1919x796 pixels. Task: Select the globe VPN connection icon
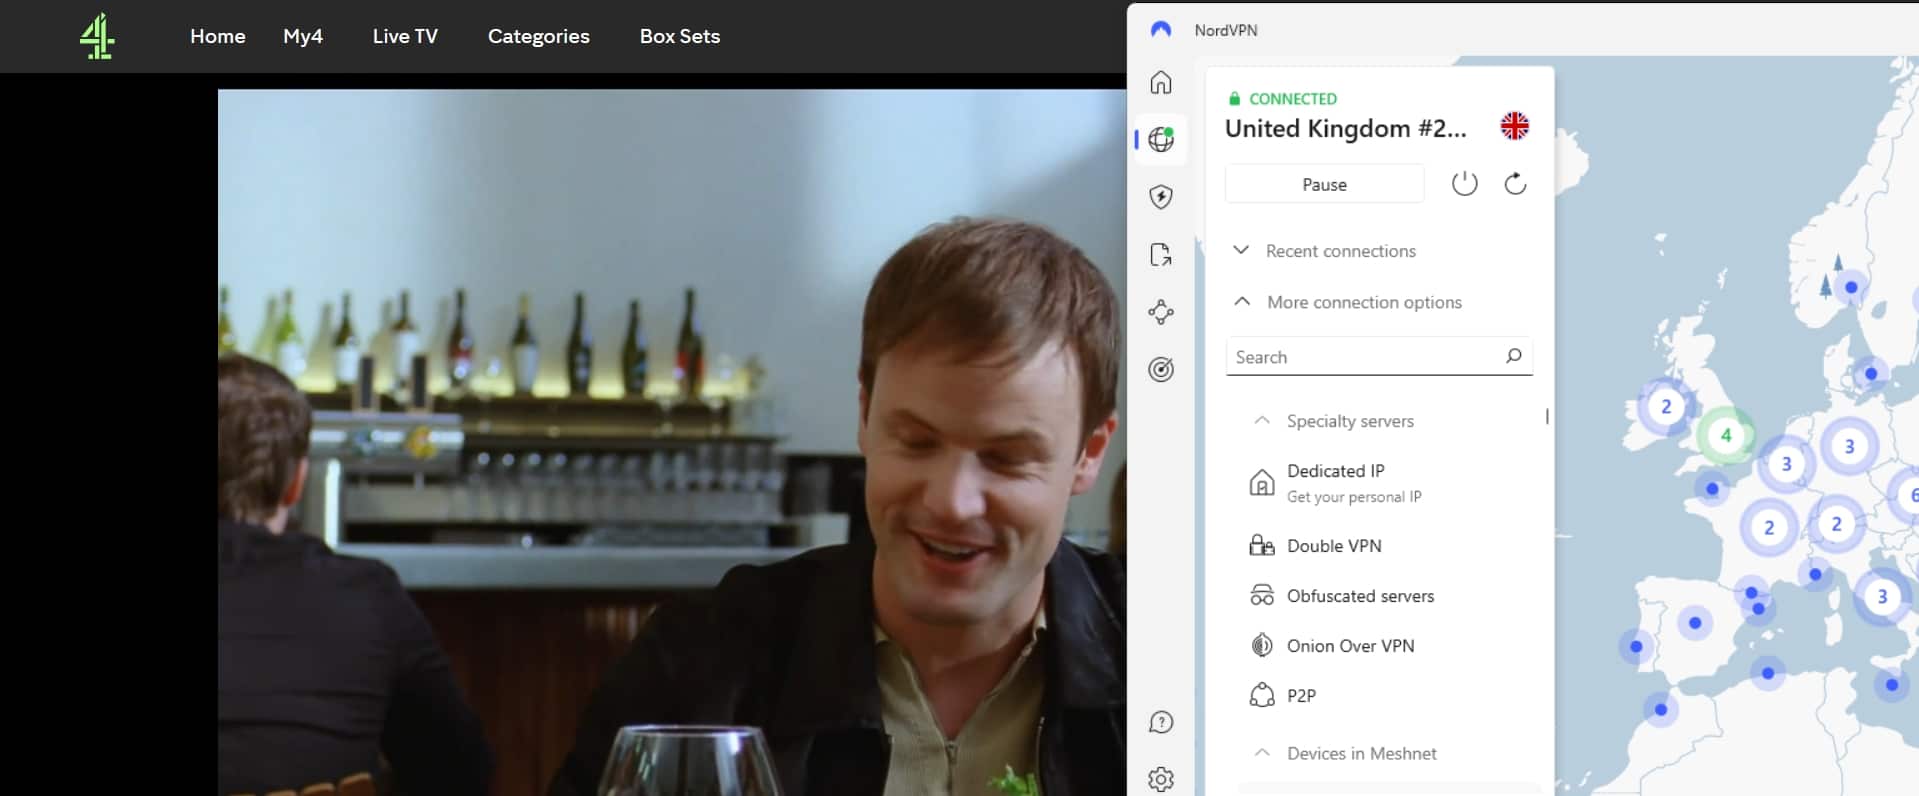1161,139
